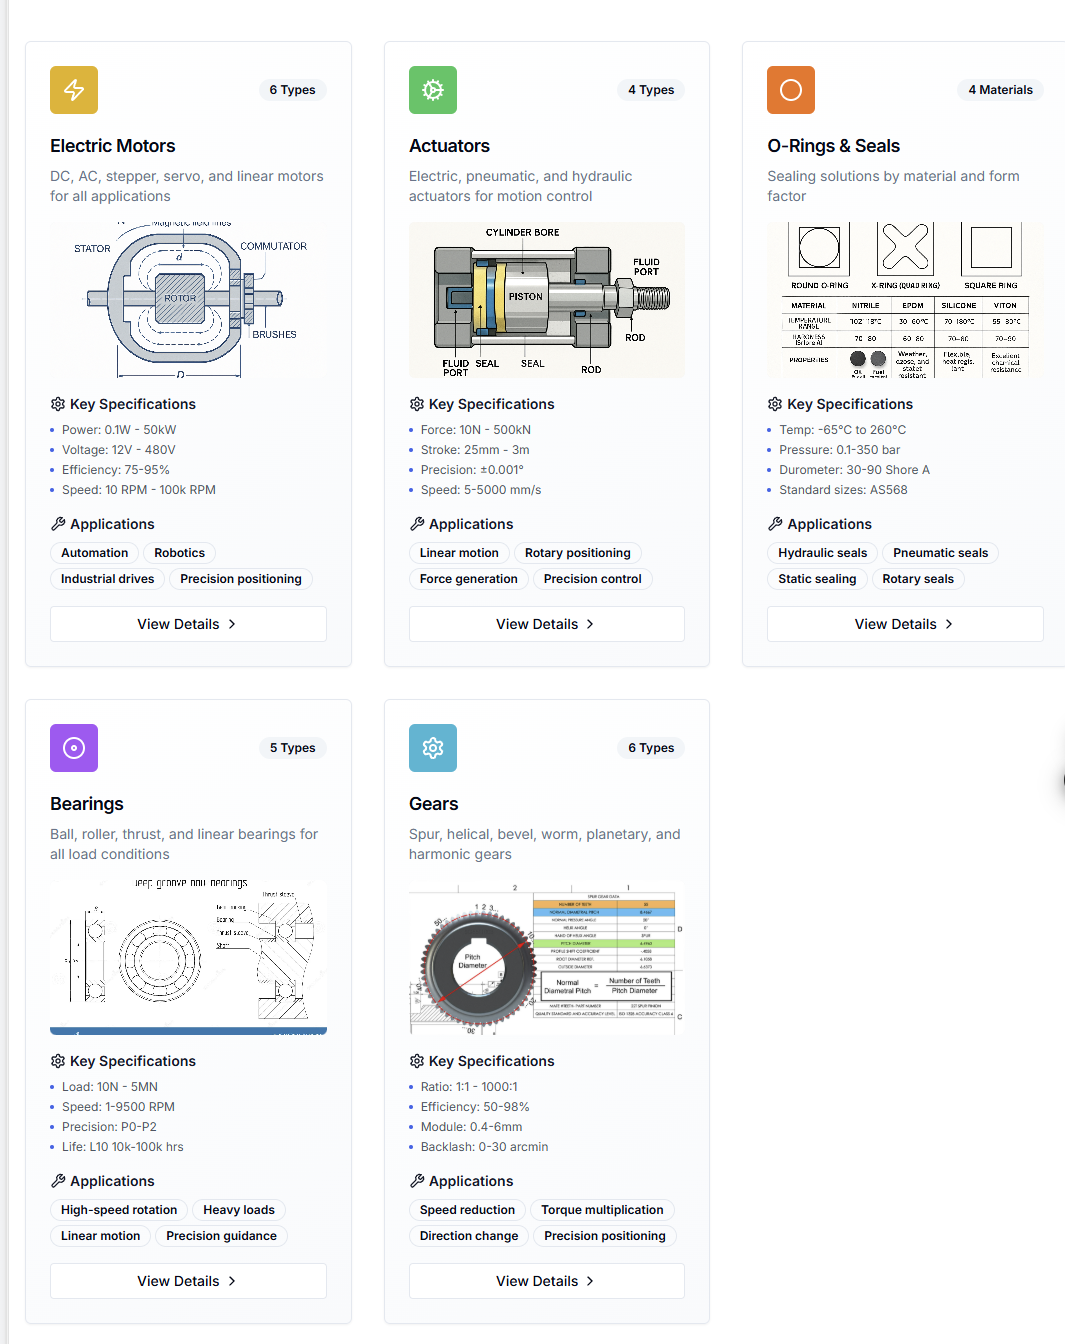Click the Key Specifications gear icon under Gears
This screenshot has width=1065, height=1344.
click(x=416, y=1061)
